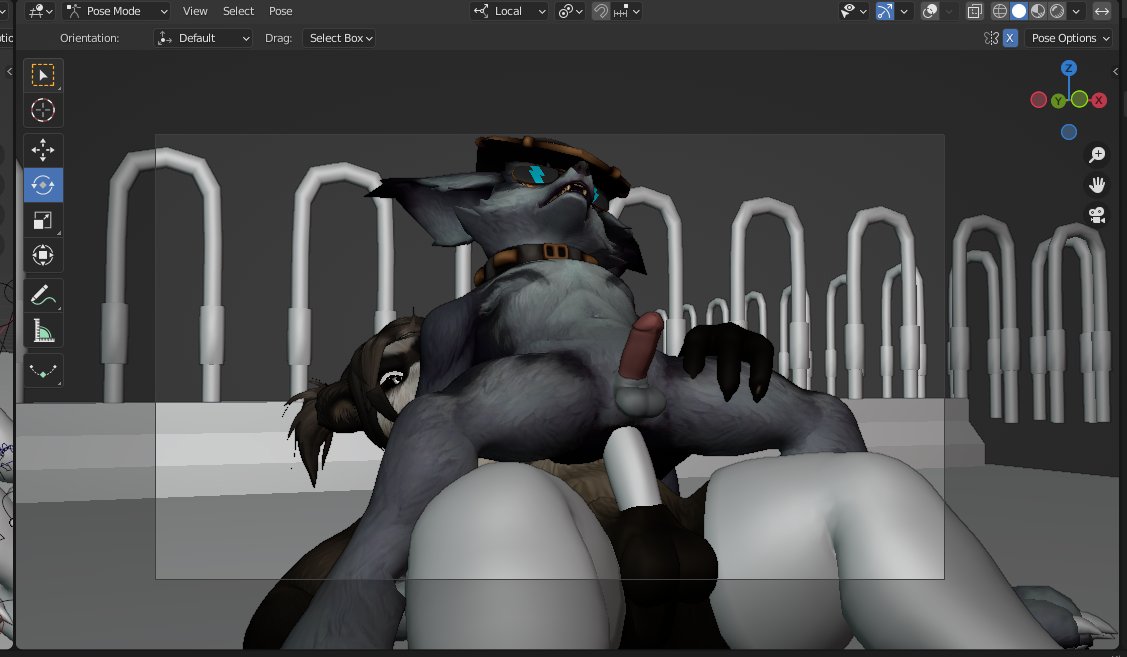Switch to material preview shading

tap(1038, 11)
